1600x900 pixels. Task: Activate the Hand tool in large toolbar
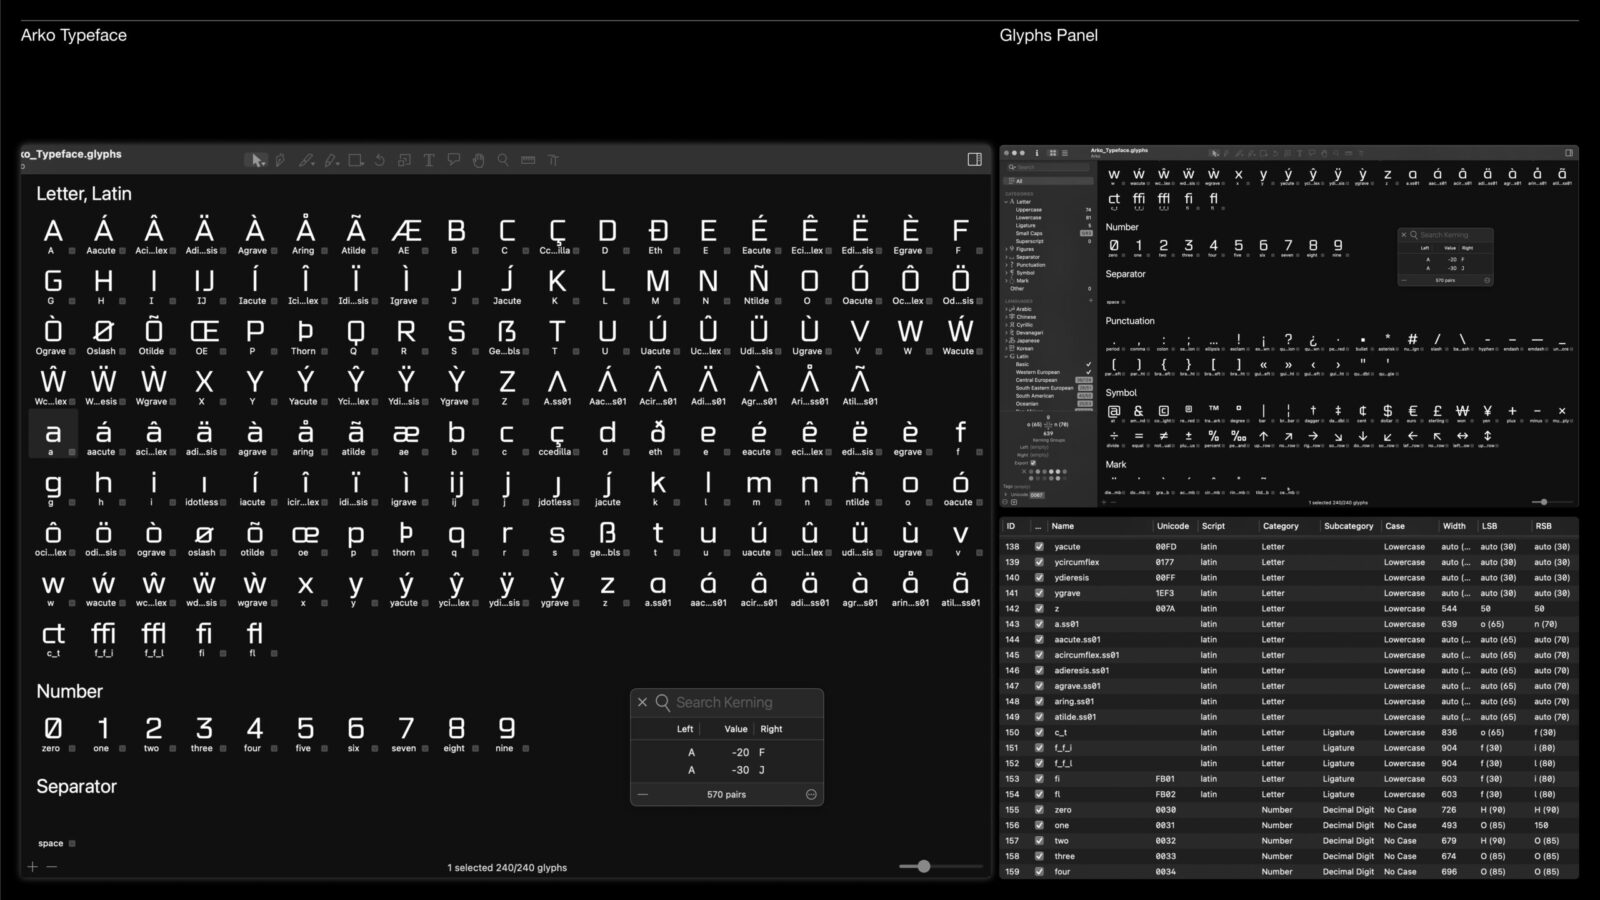tap(478, 160)
